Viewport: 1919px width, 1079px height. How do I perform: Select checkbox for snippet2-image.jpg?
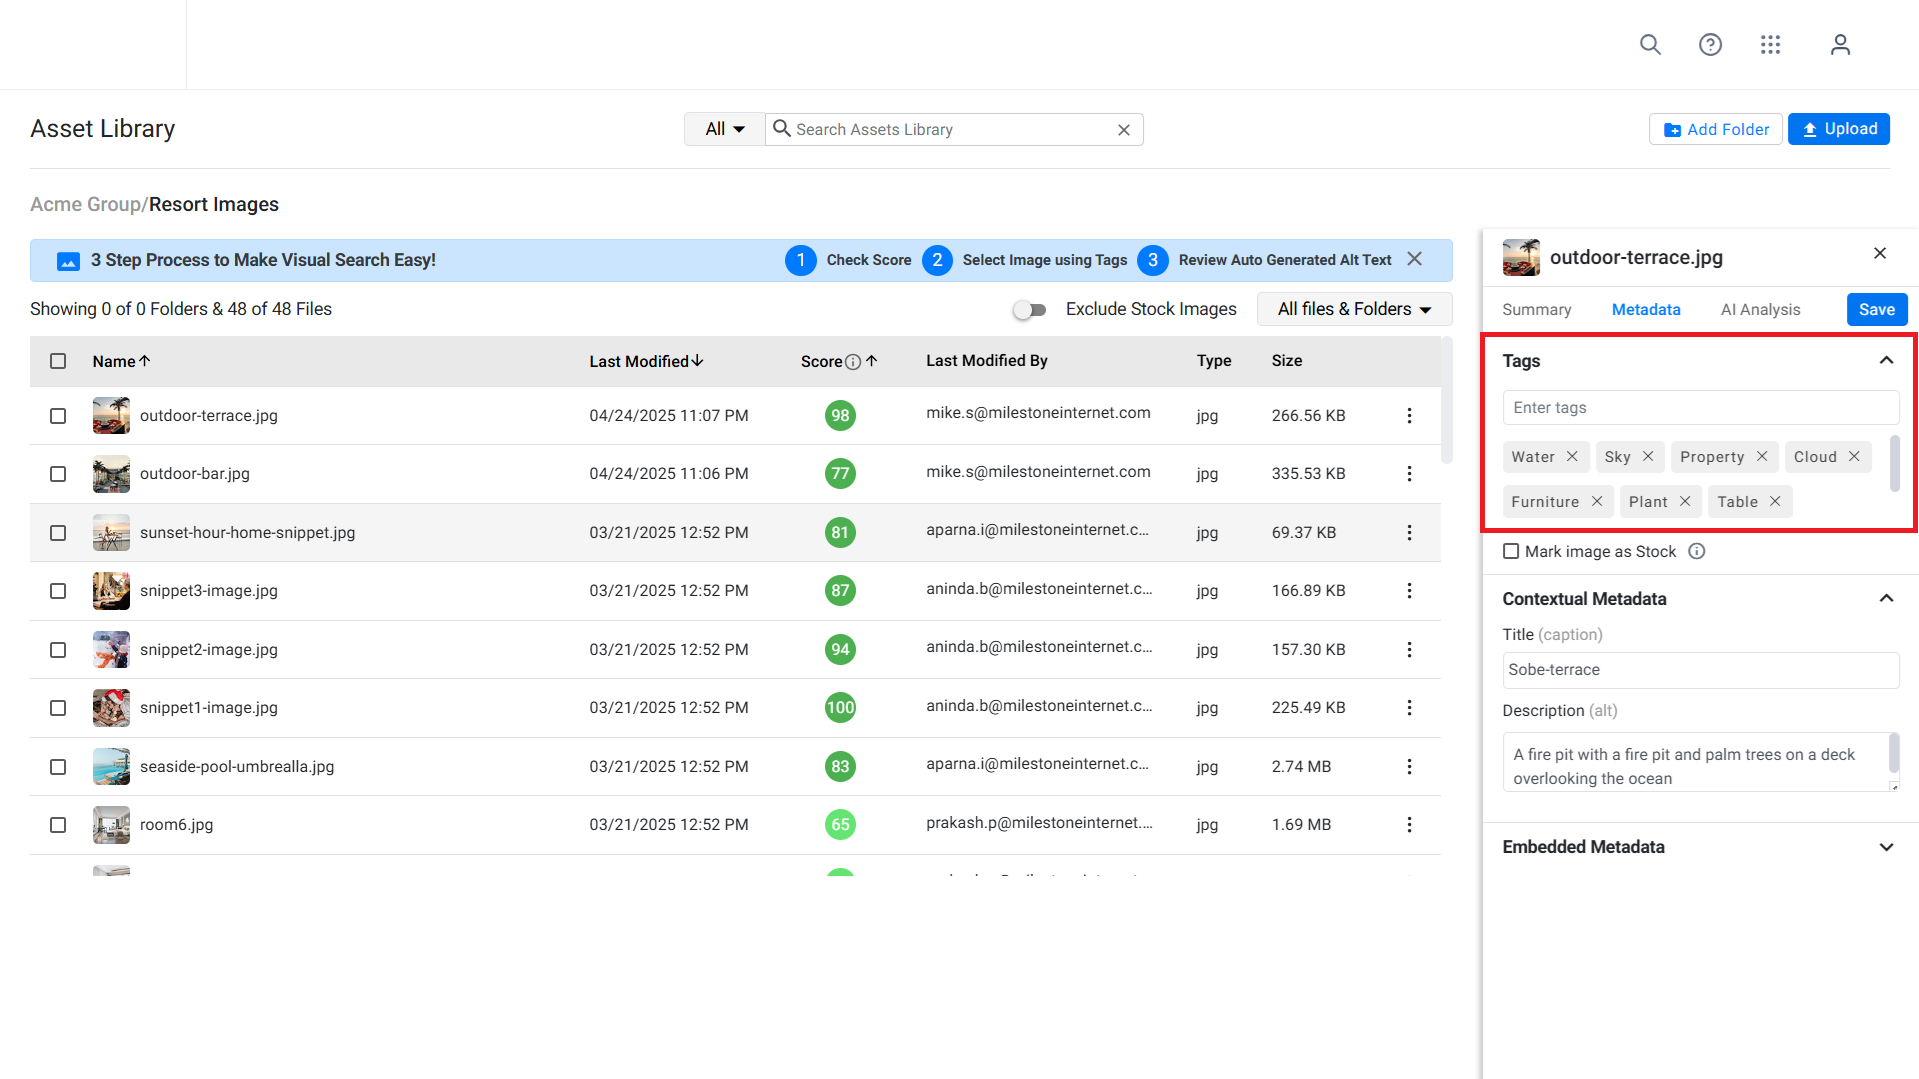tap(58, 650)
